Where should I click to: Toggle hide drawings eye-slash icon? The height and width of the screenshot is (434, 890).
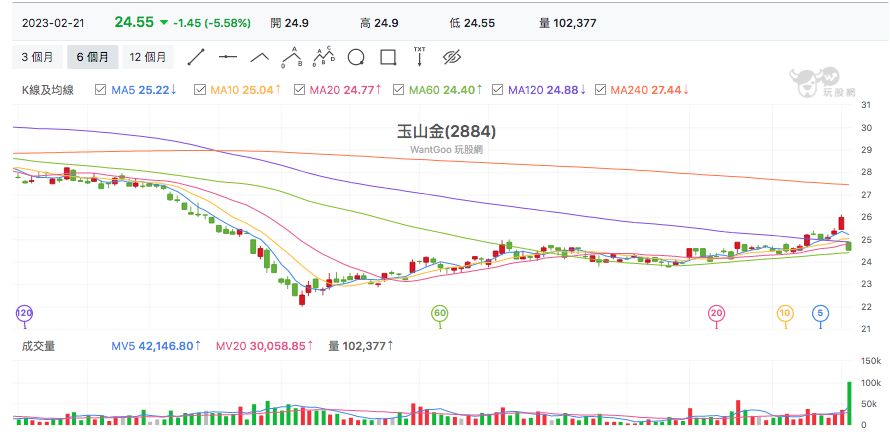click(452, 57)
